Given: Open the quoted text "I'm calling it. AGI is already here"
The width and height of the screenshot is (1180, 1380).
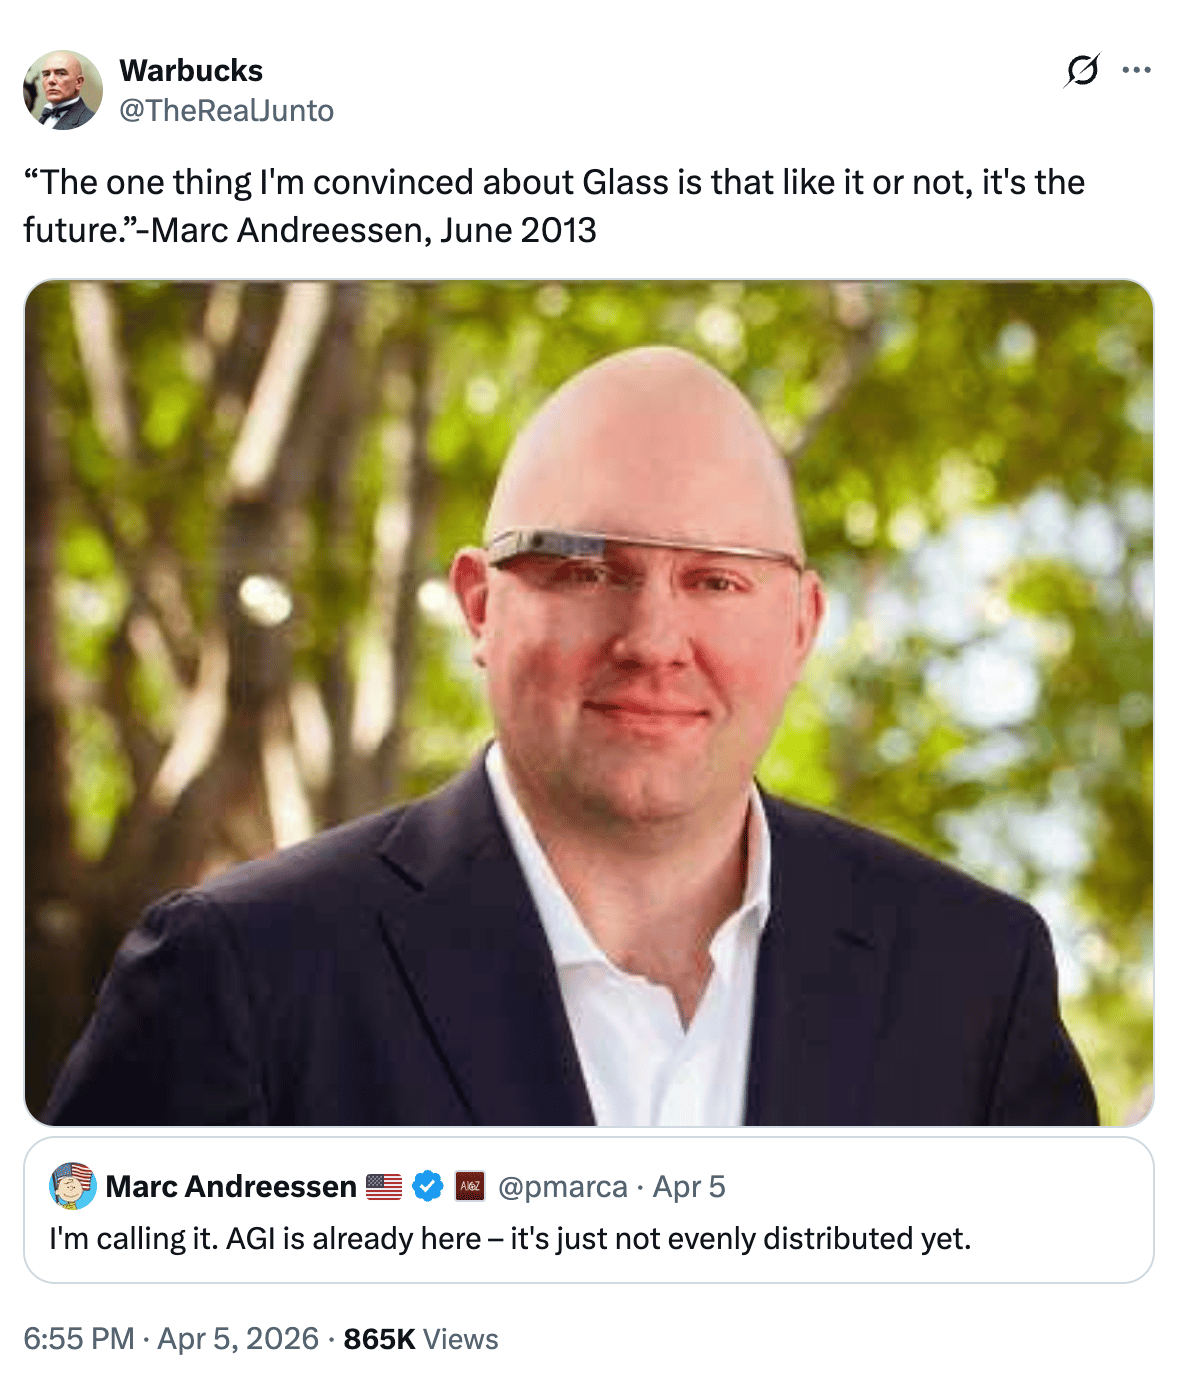Looking at the screenshot, I should [265, 1238].
